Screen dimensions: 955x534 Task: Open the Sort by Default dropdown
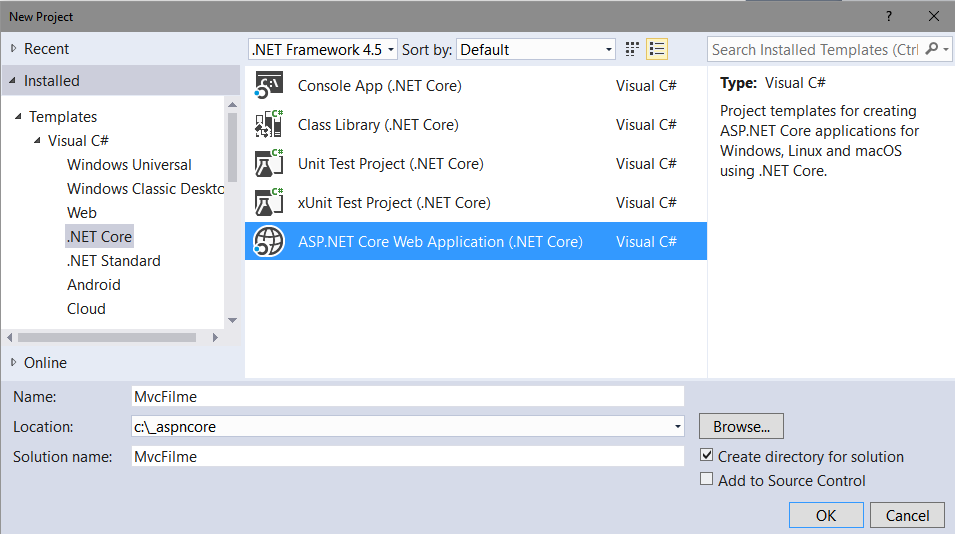[x=536, y=49]
